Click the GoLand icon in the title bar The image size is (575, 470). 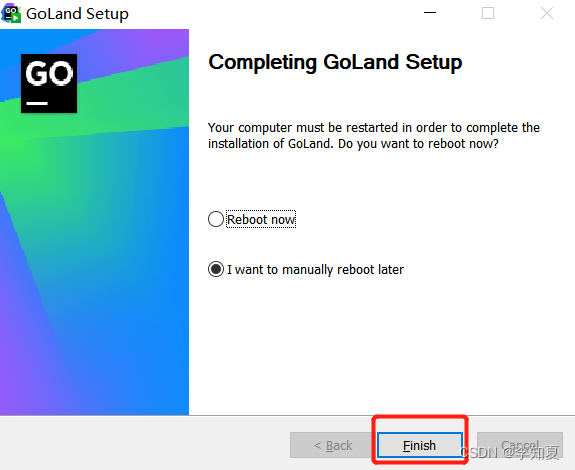click(11, 13)
